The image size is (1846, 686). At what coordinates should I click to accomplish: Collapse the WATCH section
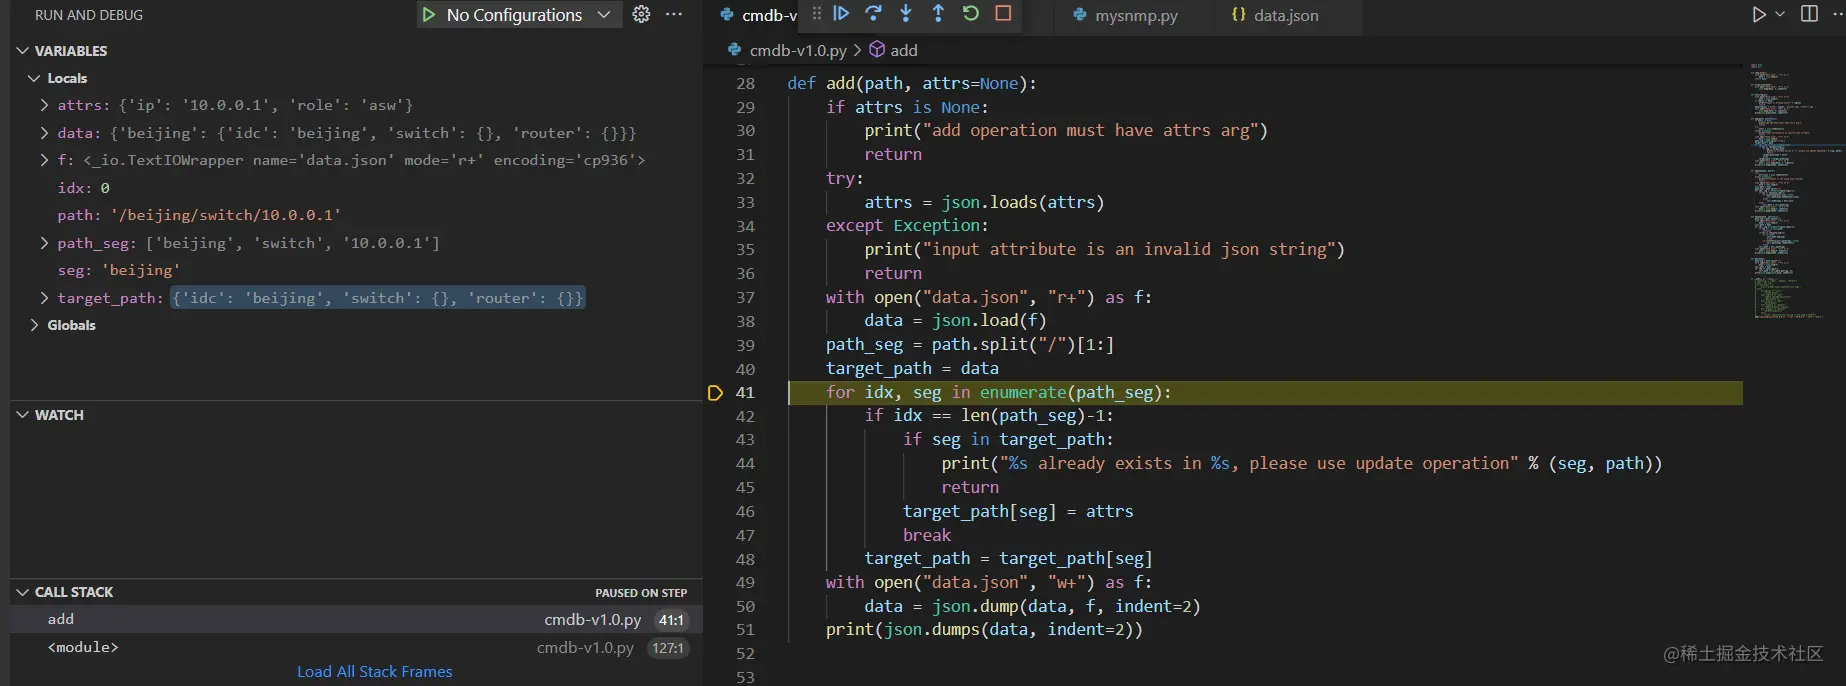(x=22, y=415)
